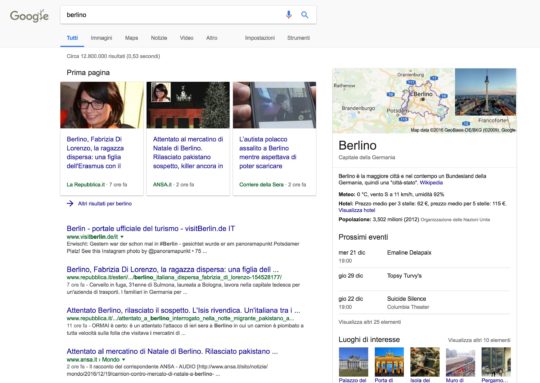Click Columbia Theater venue text

click(408, 307)
